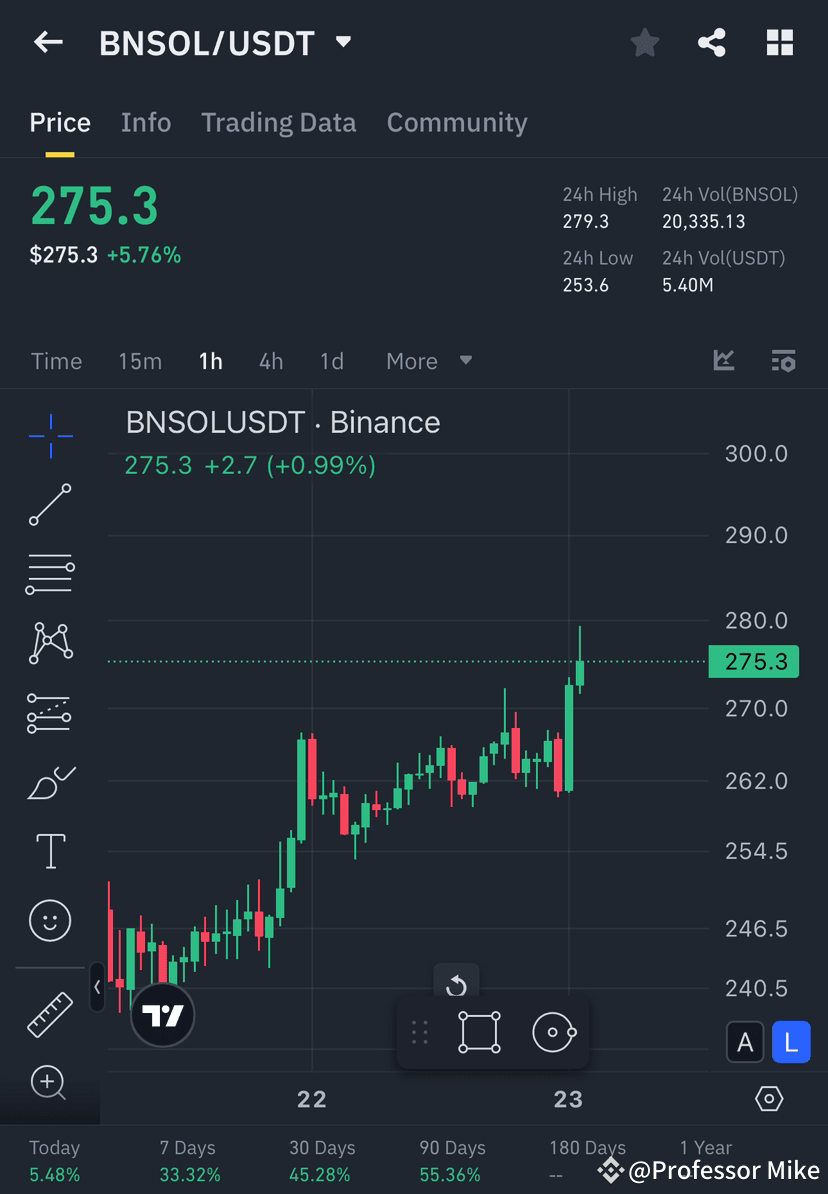Open the indicators icon above the chart
The height and width of the screenshot is (1194, 828).
point(723,361)
